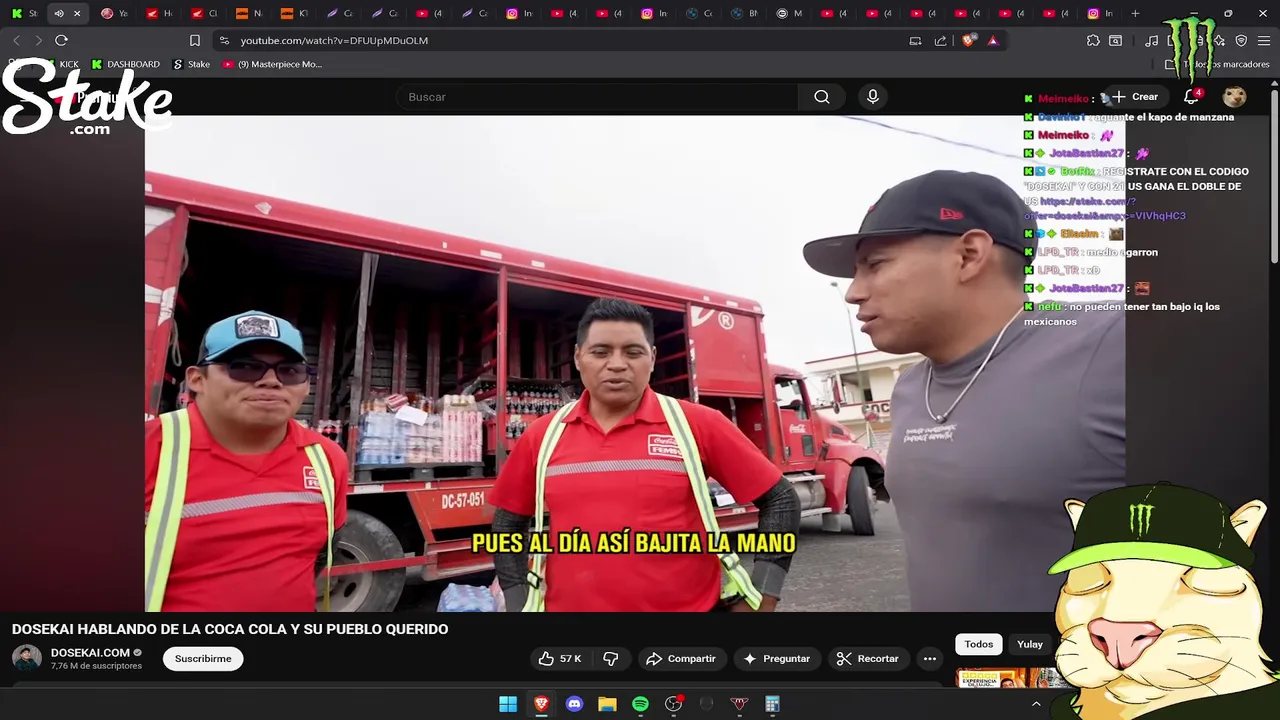Select the Yulay filter chip
The width and height of the screenshot is (1280, 720).
click(1030, 644)
